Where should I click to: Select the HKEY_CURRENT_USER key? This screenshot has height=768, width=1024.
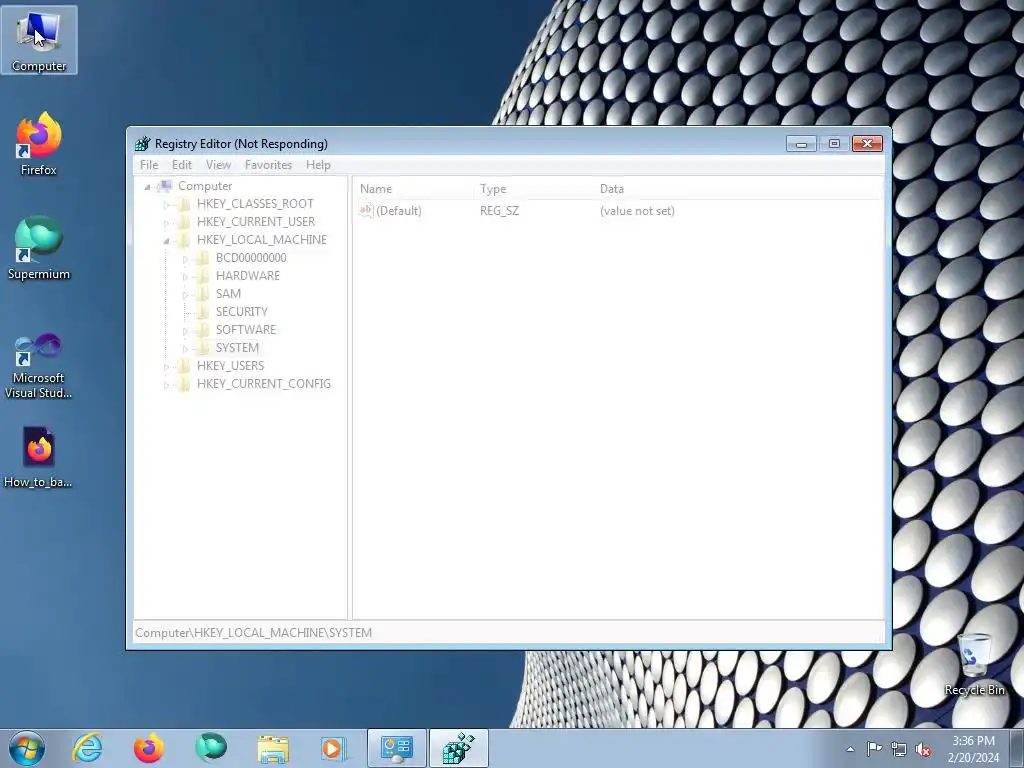[255, 222]
